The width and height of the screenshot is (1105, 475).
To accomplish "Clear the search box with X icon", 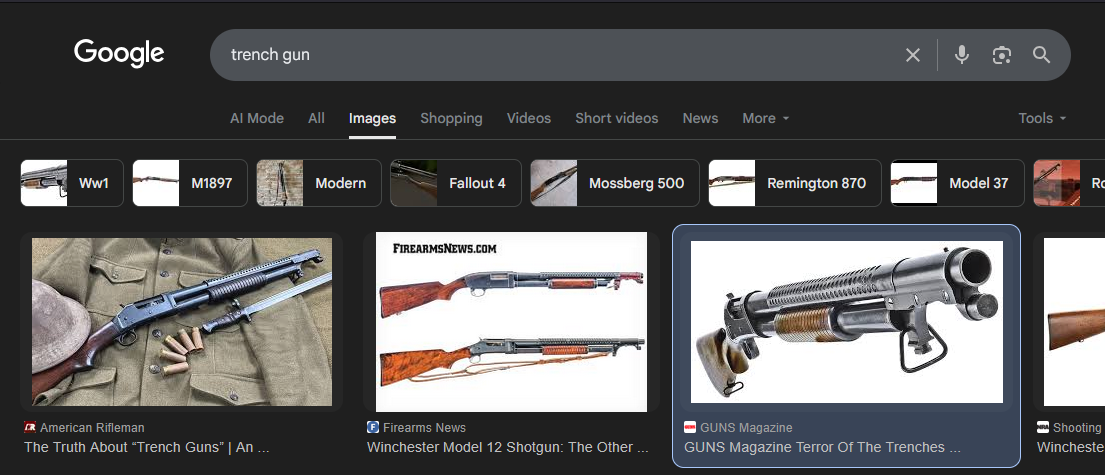I will pyautogui.click(x=913, y=55).
